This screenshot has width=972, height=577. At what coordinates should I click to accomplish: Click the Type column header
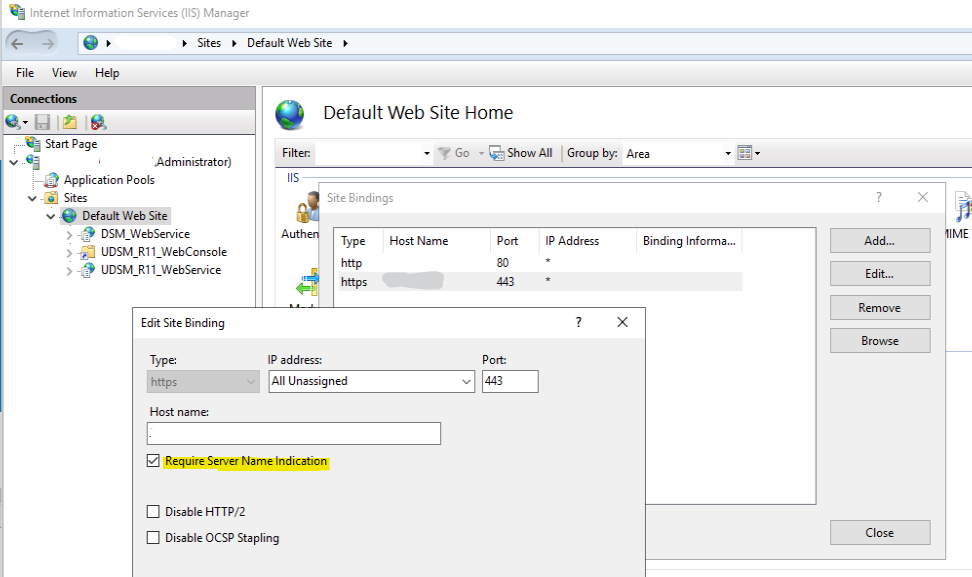360,241
